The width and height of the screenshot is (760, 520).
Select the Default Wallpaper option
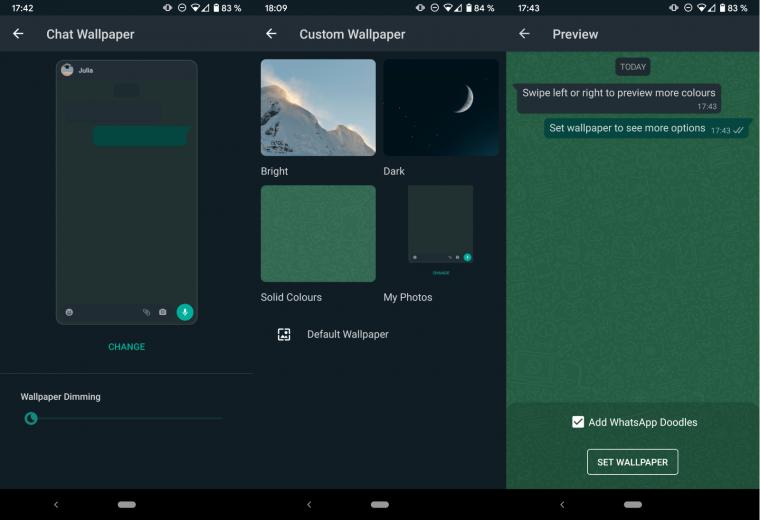(348, 334)
